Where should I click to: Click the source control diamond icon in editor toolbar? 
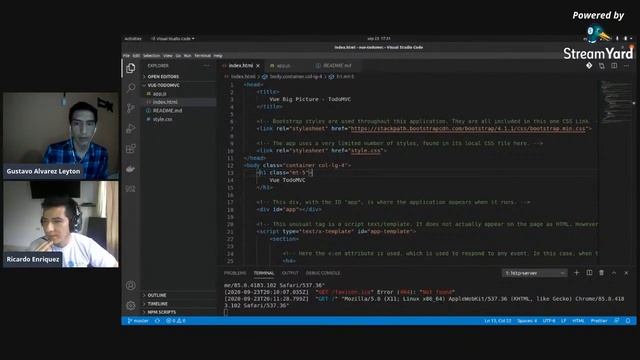tap(589, 65)
